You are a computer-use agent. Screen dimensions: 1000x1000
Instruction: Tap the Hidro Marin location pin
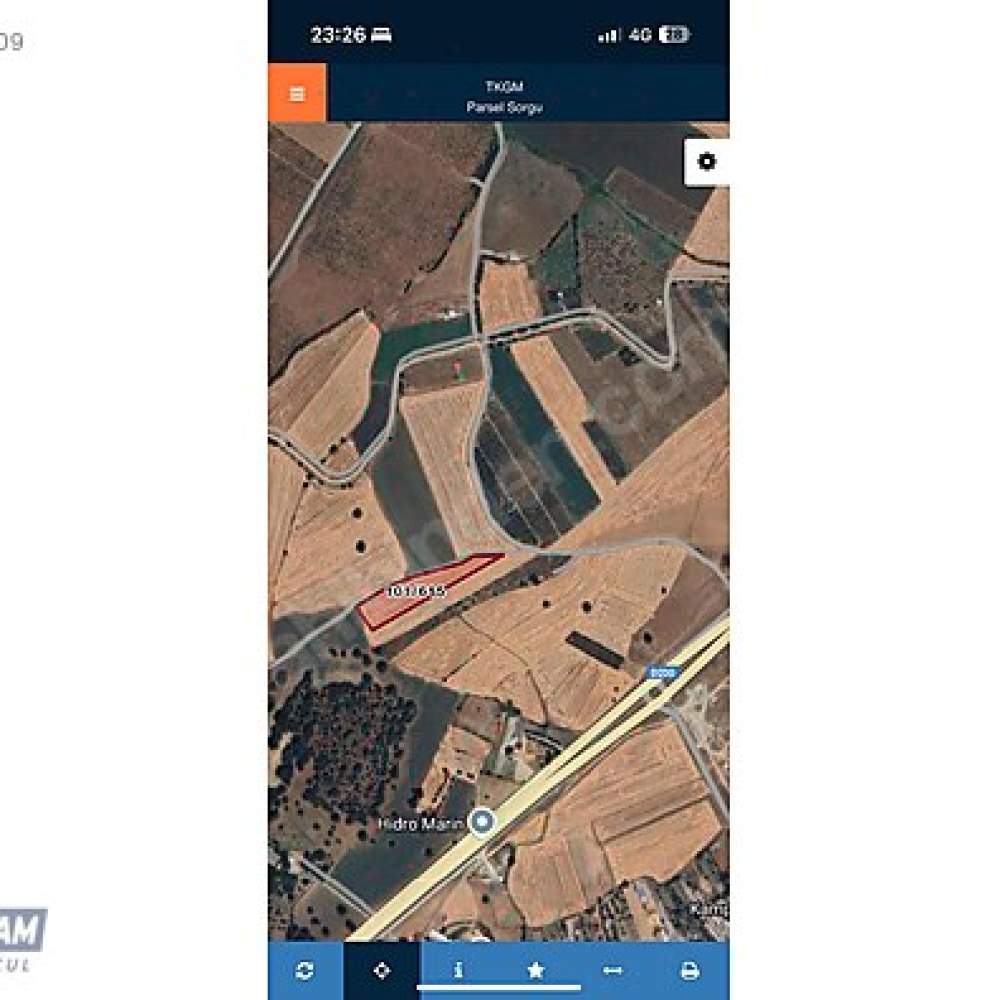(482, 821)
